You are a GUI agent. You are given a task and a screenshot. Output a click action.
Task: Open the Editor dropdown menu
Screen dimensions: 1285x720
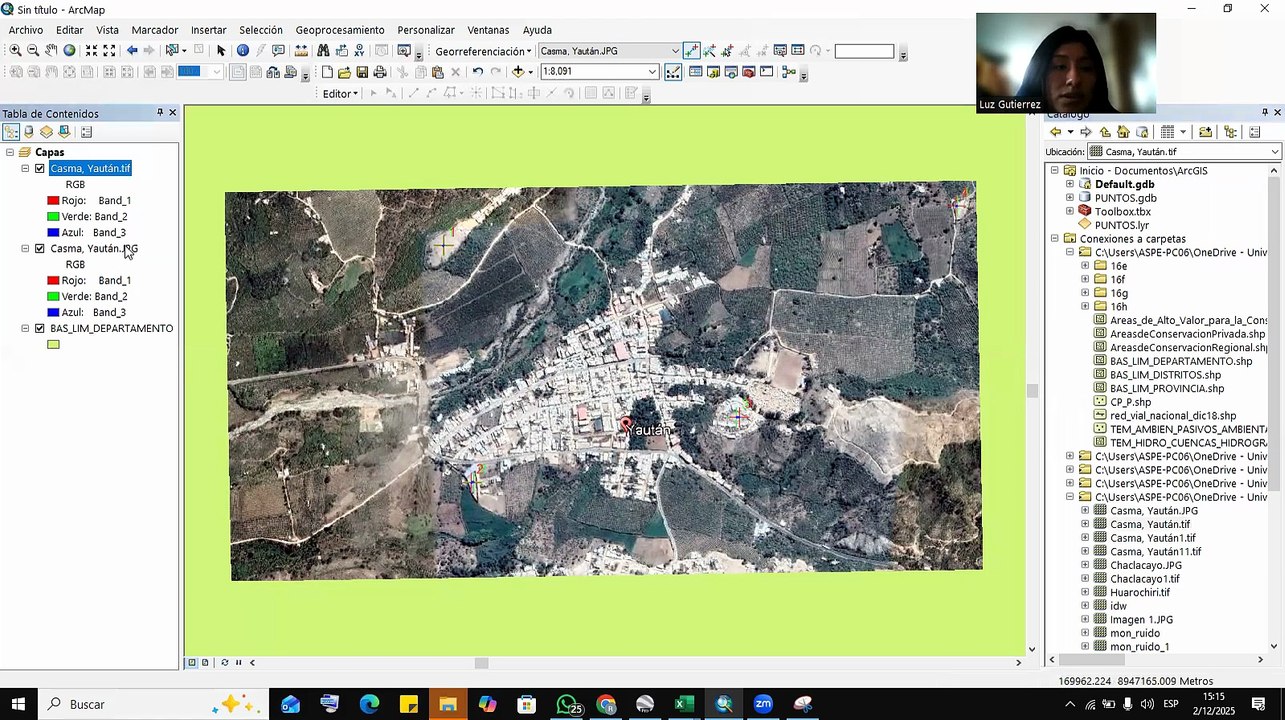(340, 94)
